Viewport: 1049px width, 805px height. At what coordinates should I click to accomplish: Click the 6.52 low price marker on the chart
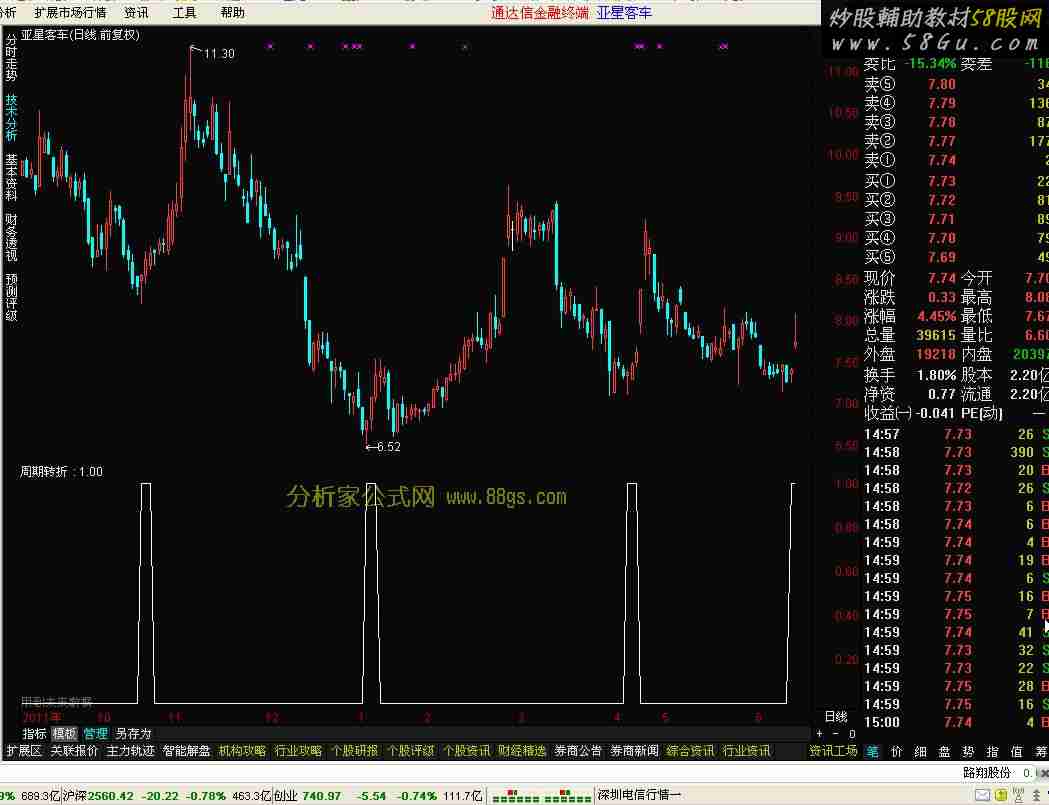(x=385, y=447)
